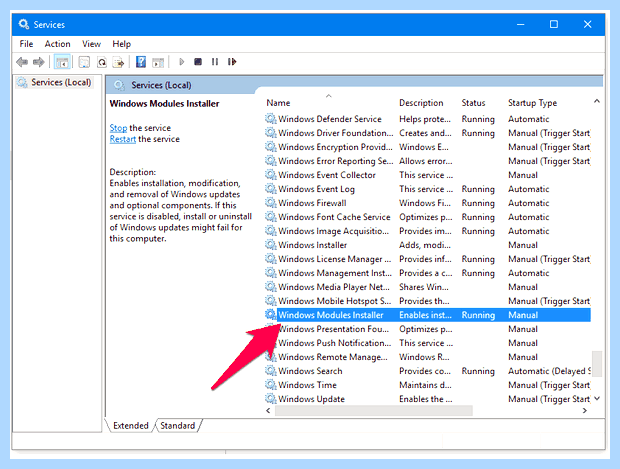Click the Restart the service link
620x469 pixels.
(123, 139)
